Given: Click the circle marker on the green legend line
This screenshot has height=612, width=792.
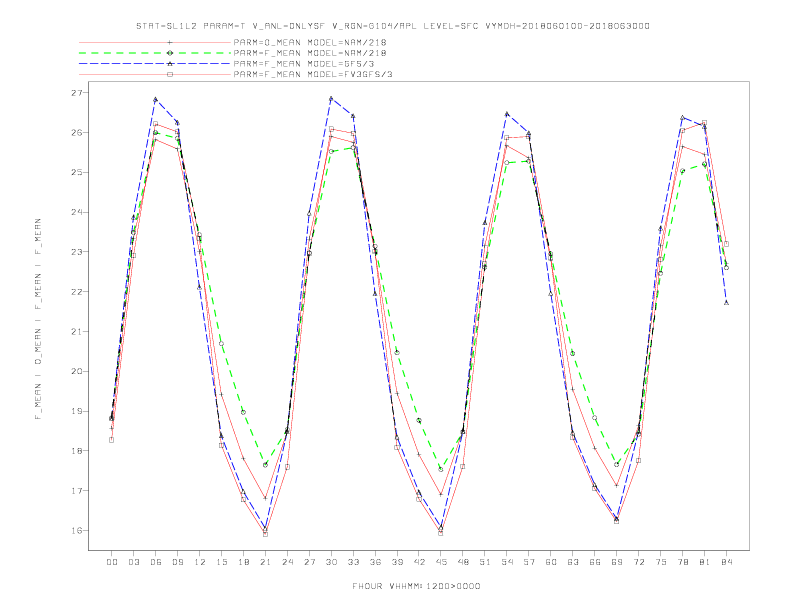Looking at the screenshot, I should pos(170,53).
